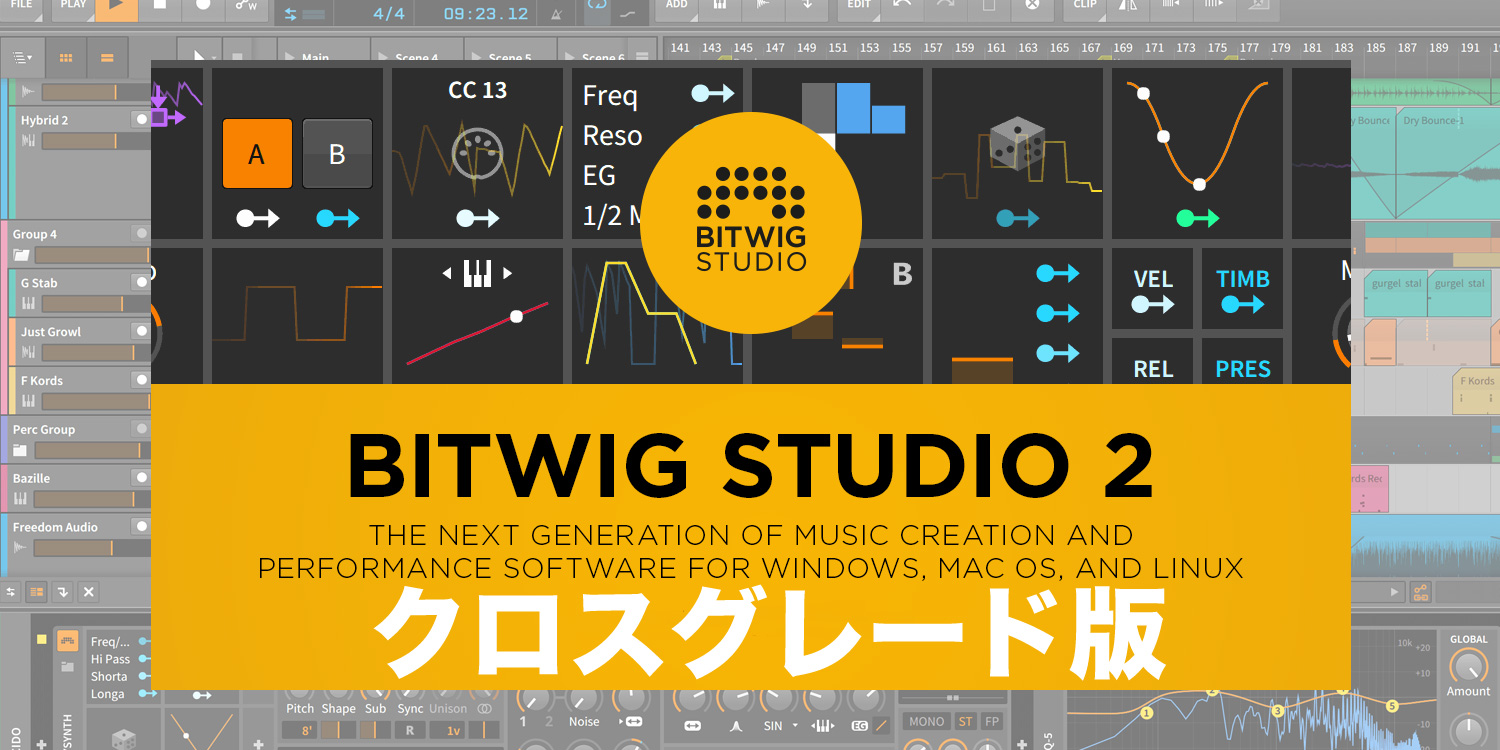Toggle Freedom Audio track activation button
The height and width of the screenshot is (750, 1500).
[x=141, y=527]
